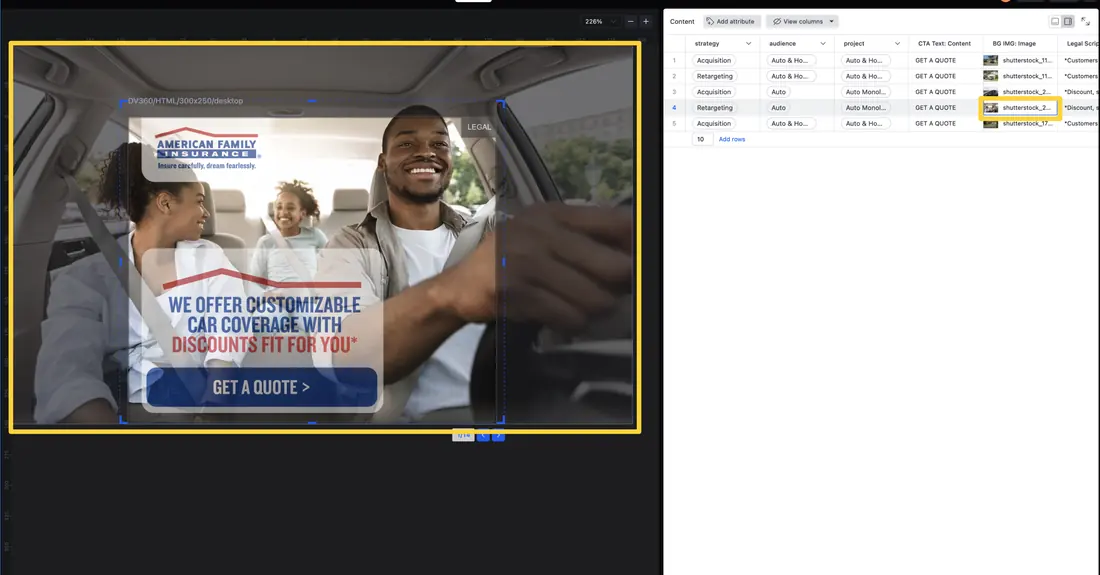Select row 4 shutterstock image cell
Screen dimensions: 1100x575
pos(1019,107)
